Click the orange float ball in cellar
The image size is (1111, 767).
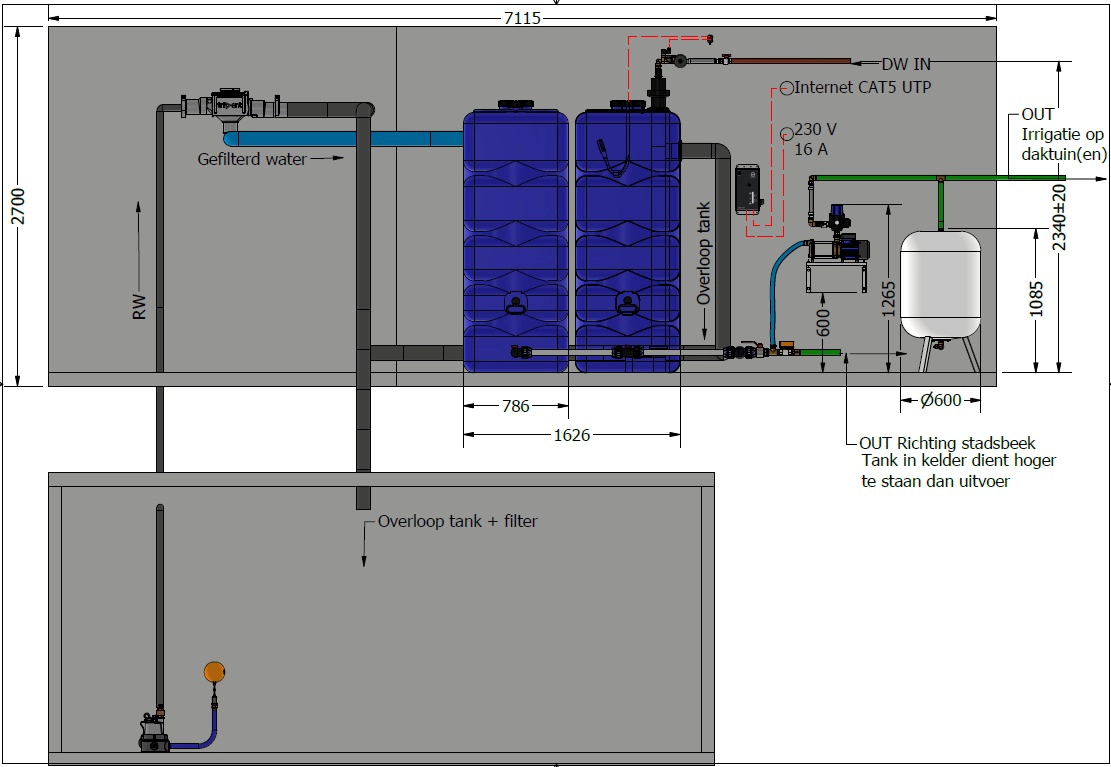pos(213,671)
